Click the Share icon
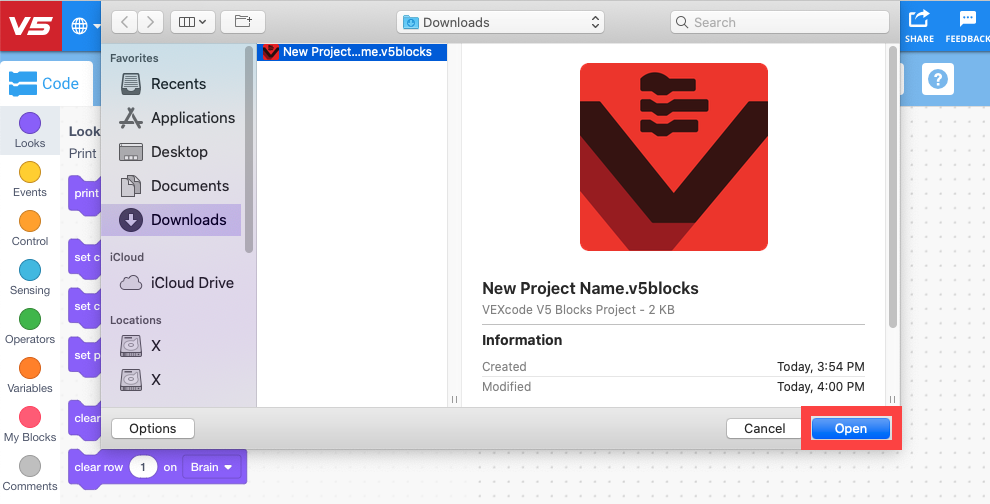 pyautogui.click(x=919, y=26)
